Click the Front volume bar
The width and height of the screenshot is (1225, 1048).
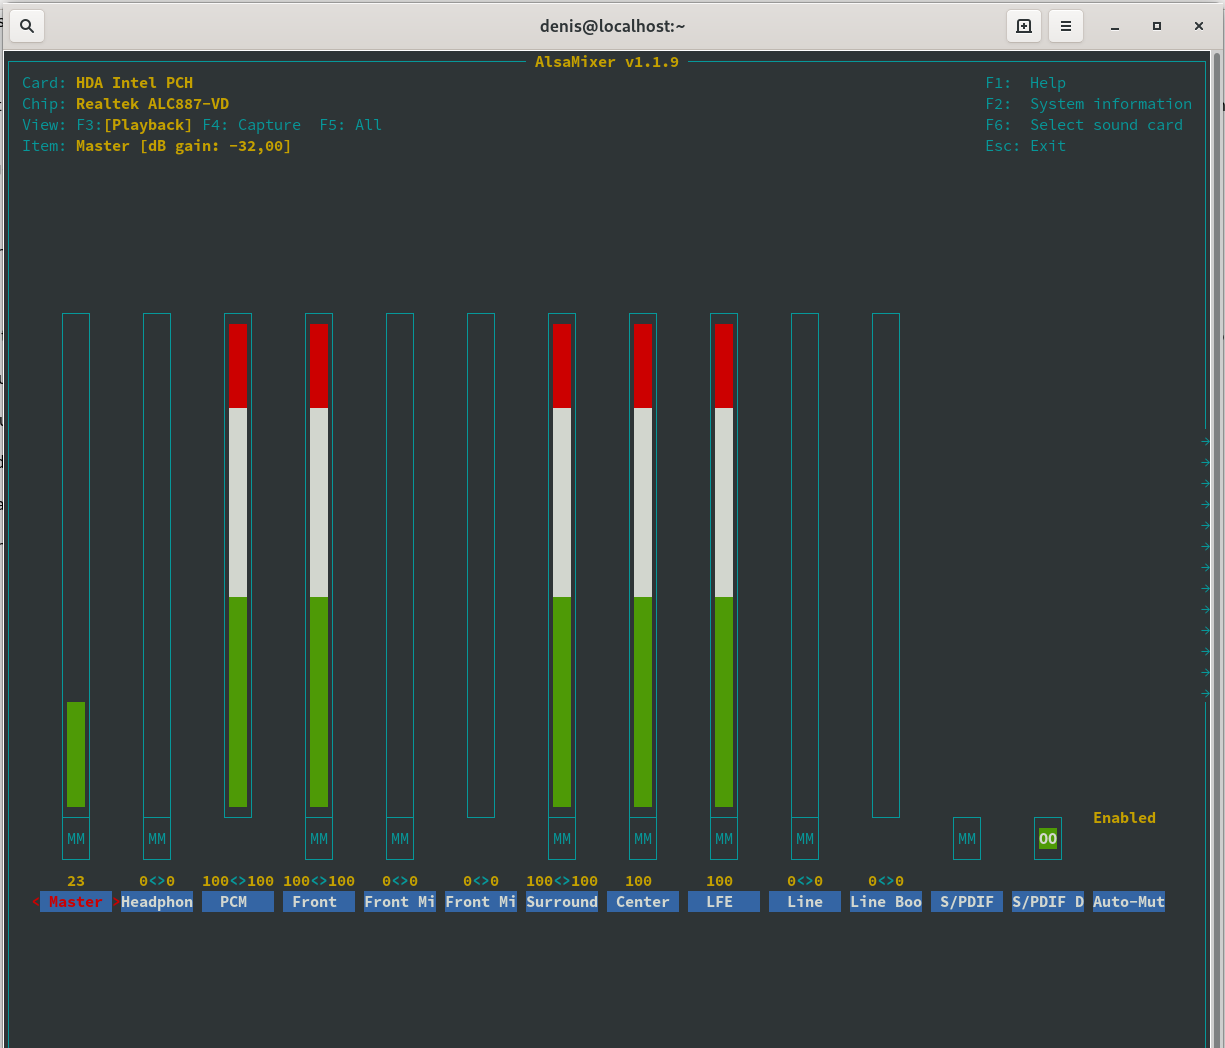point(319,565)
